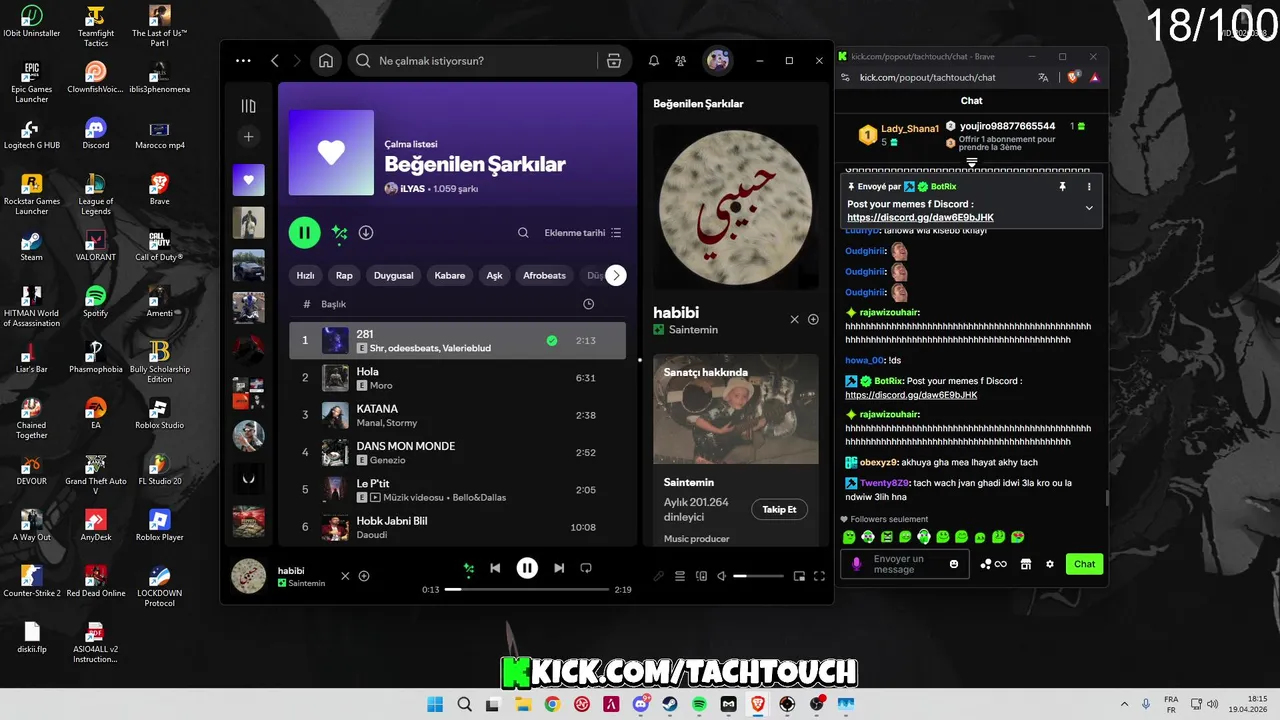The height and width of the screenshot is (720, 1280).
Task: Open the Kick chat shop icon
Action: click(x=1025, y=564)
